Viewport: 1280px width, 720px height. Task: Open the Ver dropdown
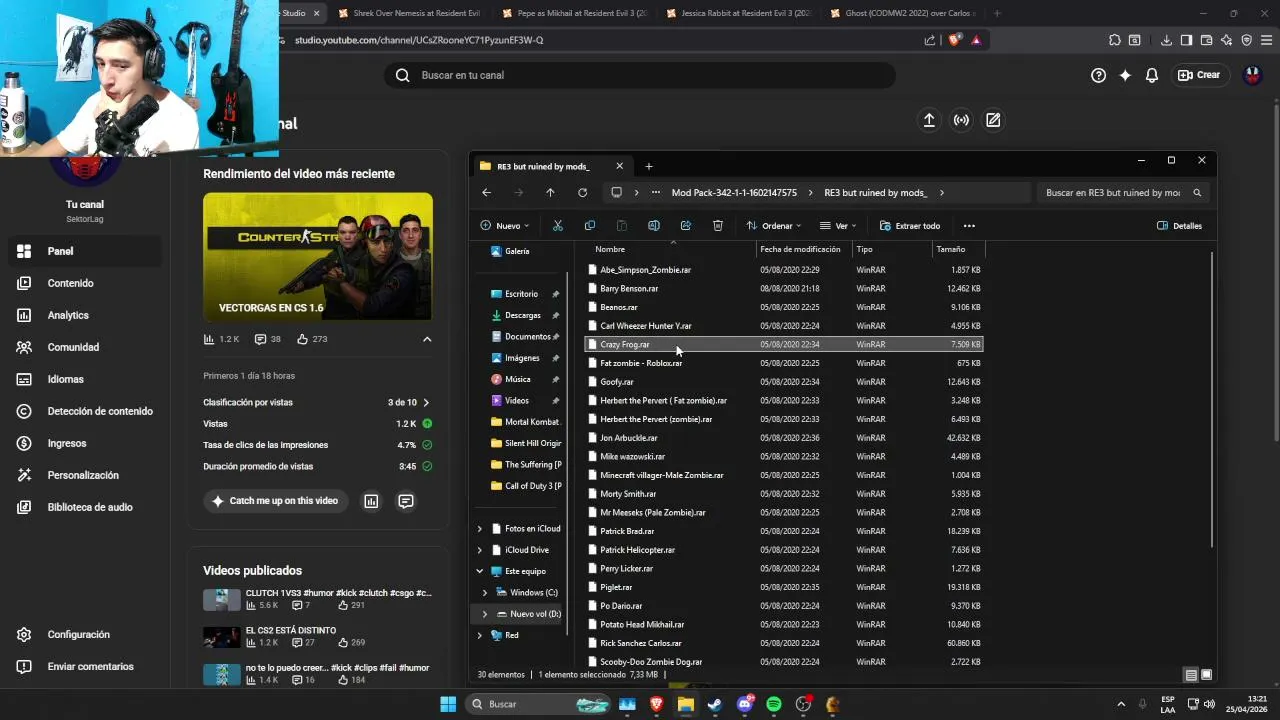(839, 226)
